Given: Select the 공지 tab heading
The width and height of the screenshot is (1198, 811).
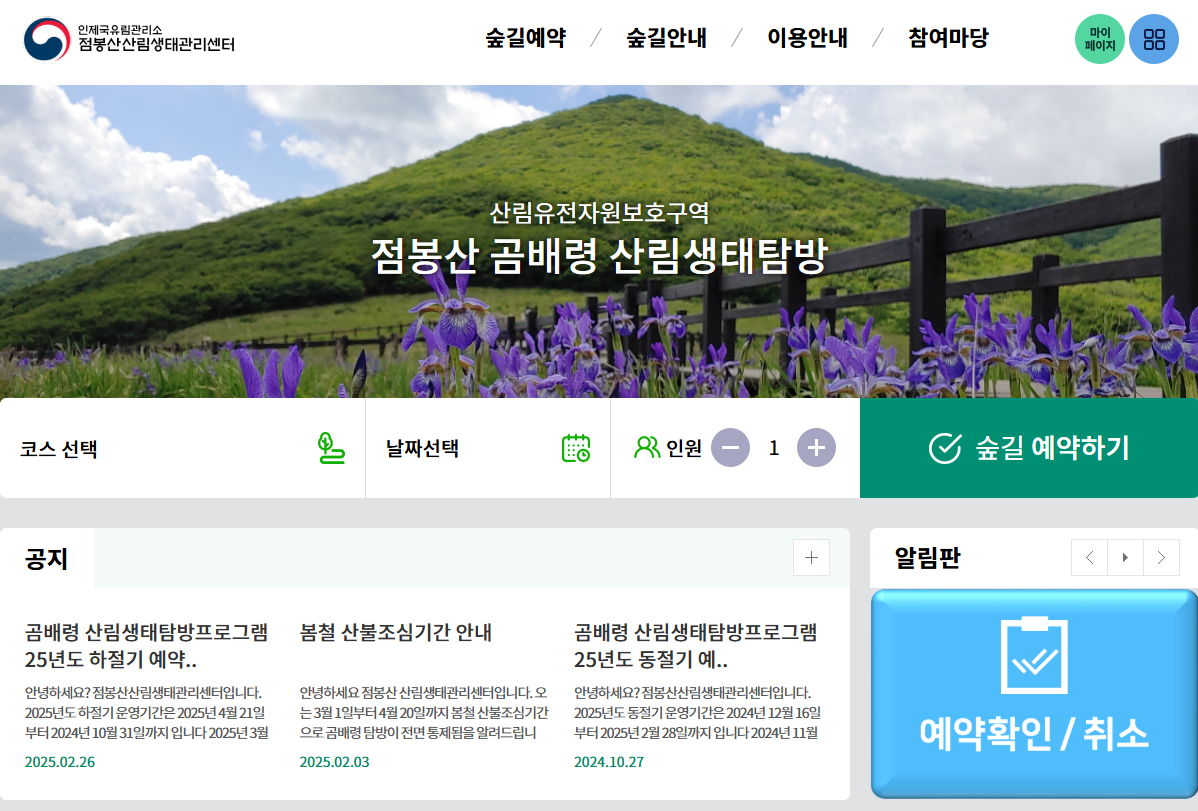Looking at the screenshot, I should (x=47, y=559).
